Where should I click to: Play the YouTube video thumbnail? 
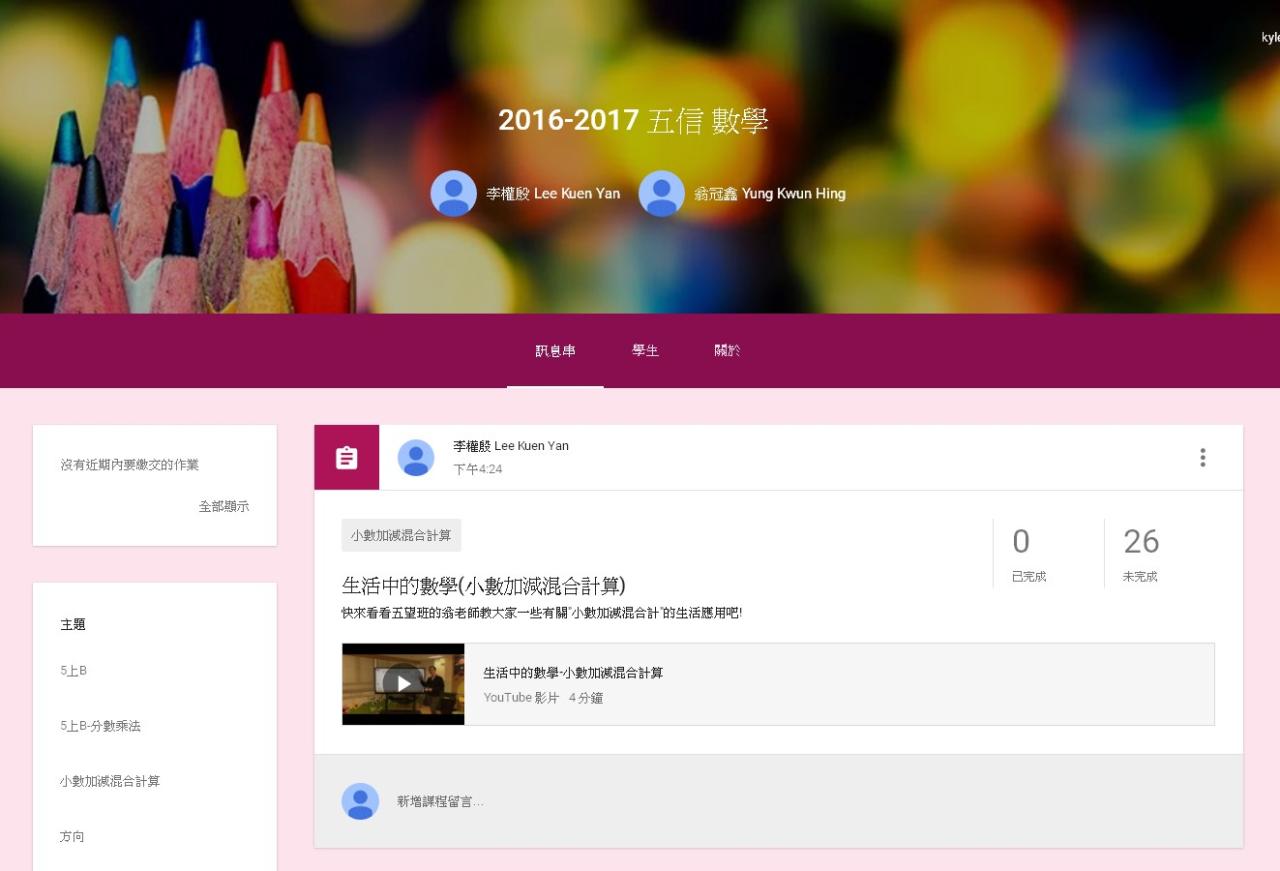403,684
